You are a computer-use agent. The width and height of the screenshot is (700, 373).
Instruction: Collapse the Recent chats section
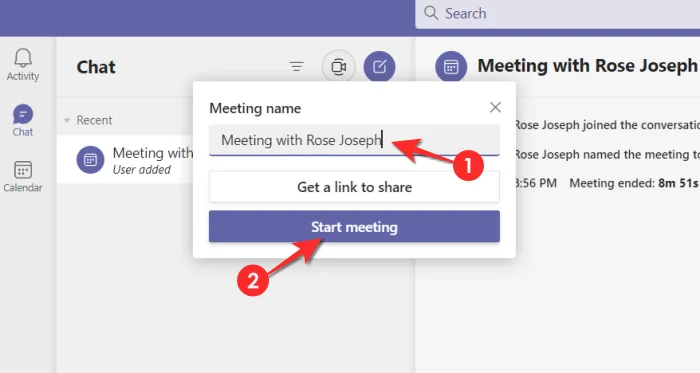pyautogui.click(x=67, y=120)
